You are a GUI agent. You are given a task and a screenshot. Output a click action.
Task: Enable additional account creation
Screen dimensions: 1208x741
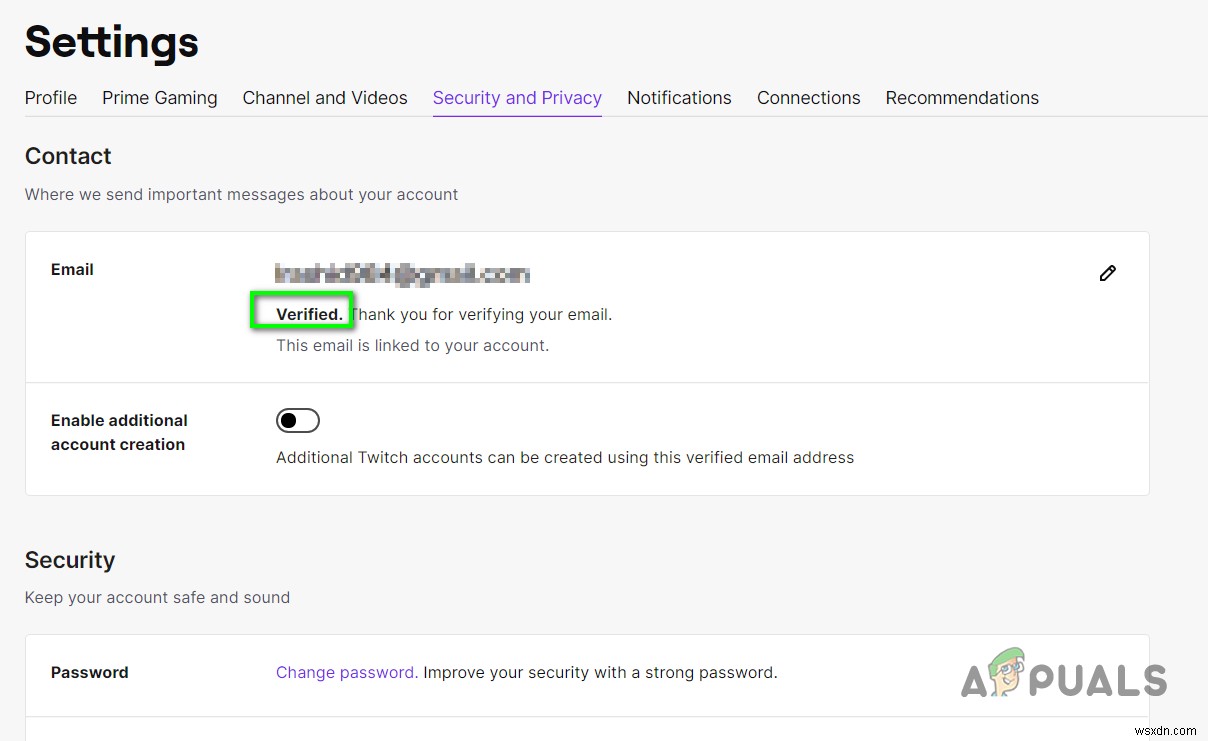click(x=297, y=420)
